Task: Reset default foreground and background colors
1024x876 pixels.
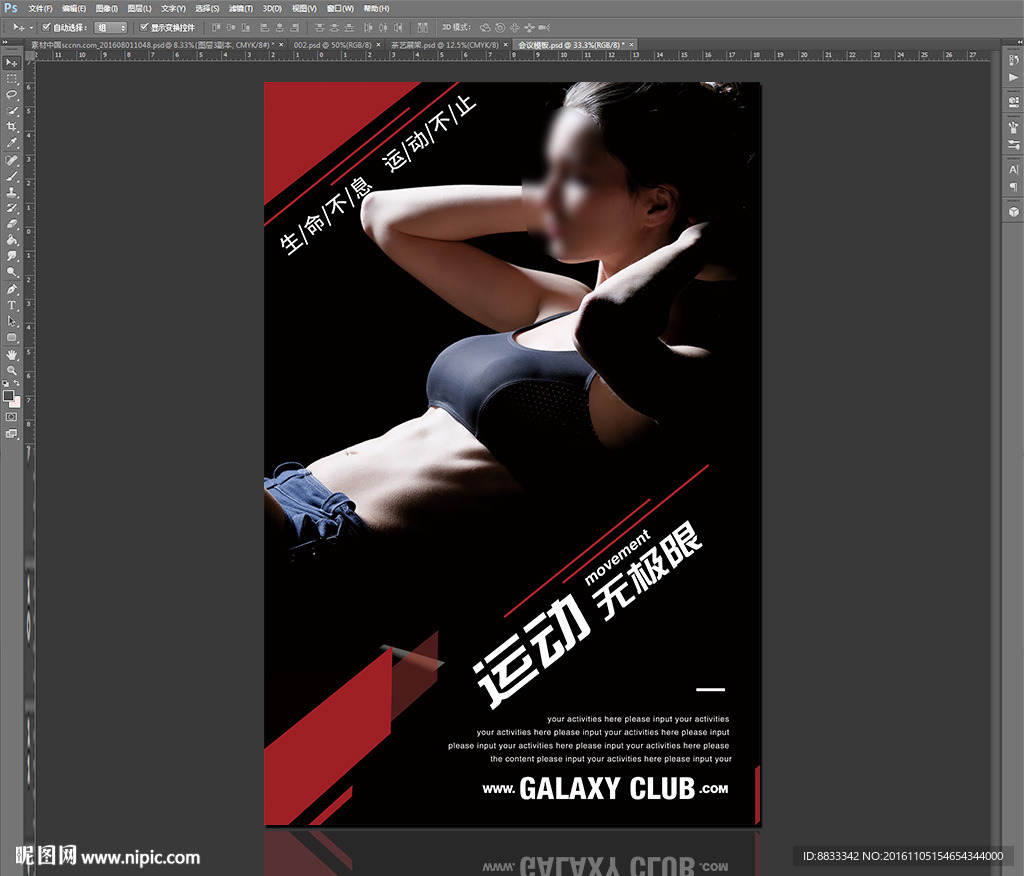Action: tap(6, 383)
